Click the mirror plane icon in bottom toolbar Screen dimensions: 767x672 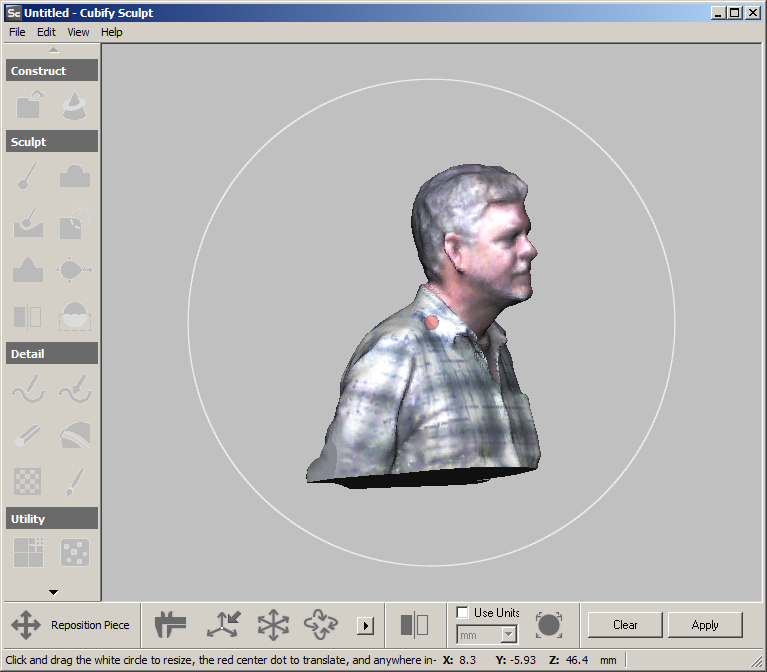414,625
